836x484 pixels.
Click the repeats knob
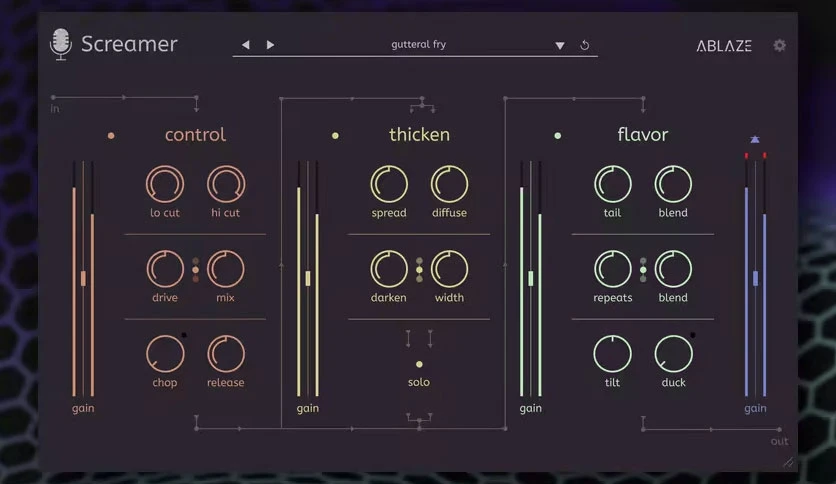tap(613, 269)
